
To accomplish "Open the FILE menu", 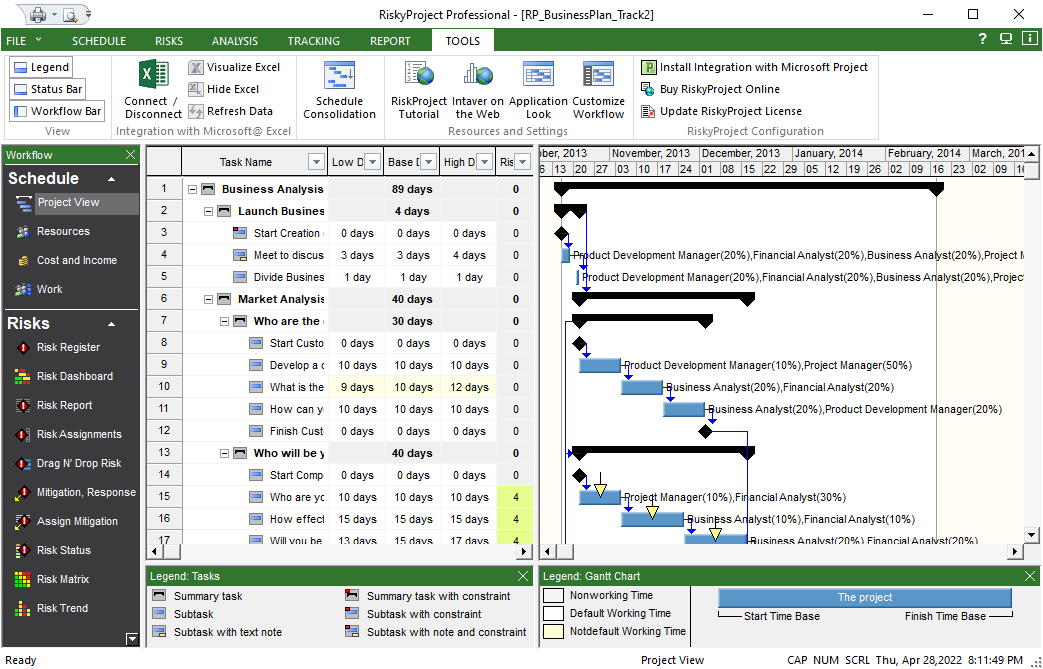I will 23,41.
